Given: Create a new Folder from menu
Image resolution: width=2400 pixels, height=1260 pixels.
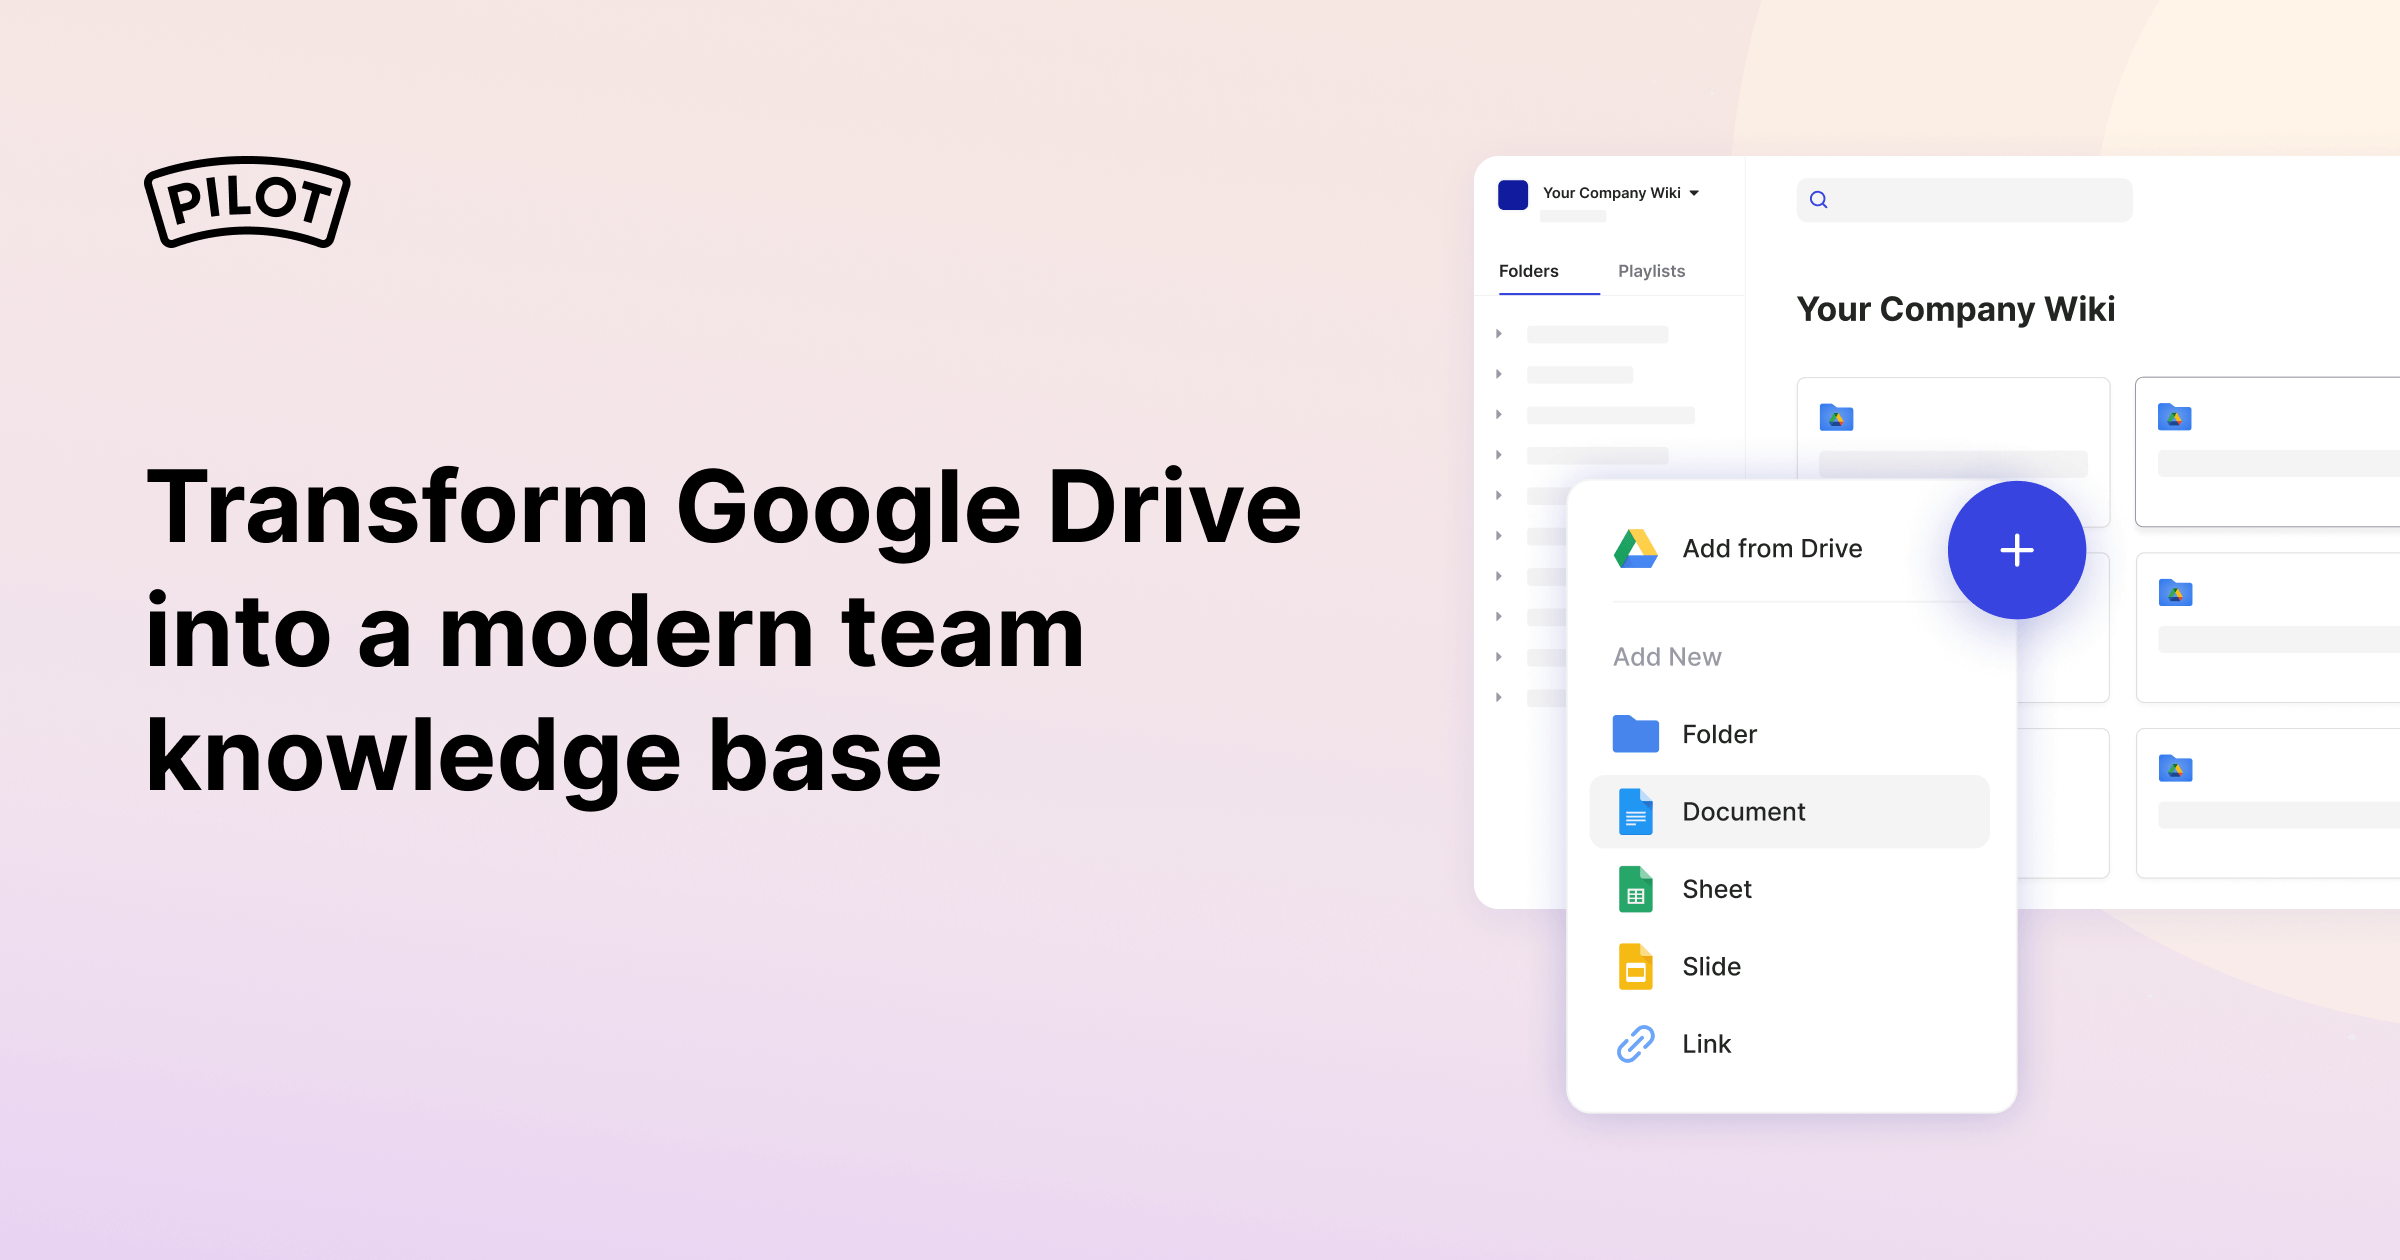Looking at the screenshot, I should 1789,734.
